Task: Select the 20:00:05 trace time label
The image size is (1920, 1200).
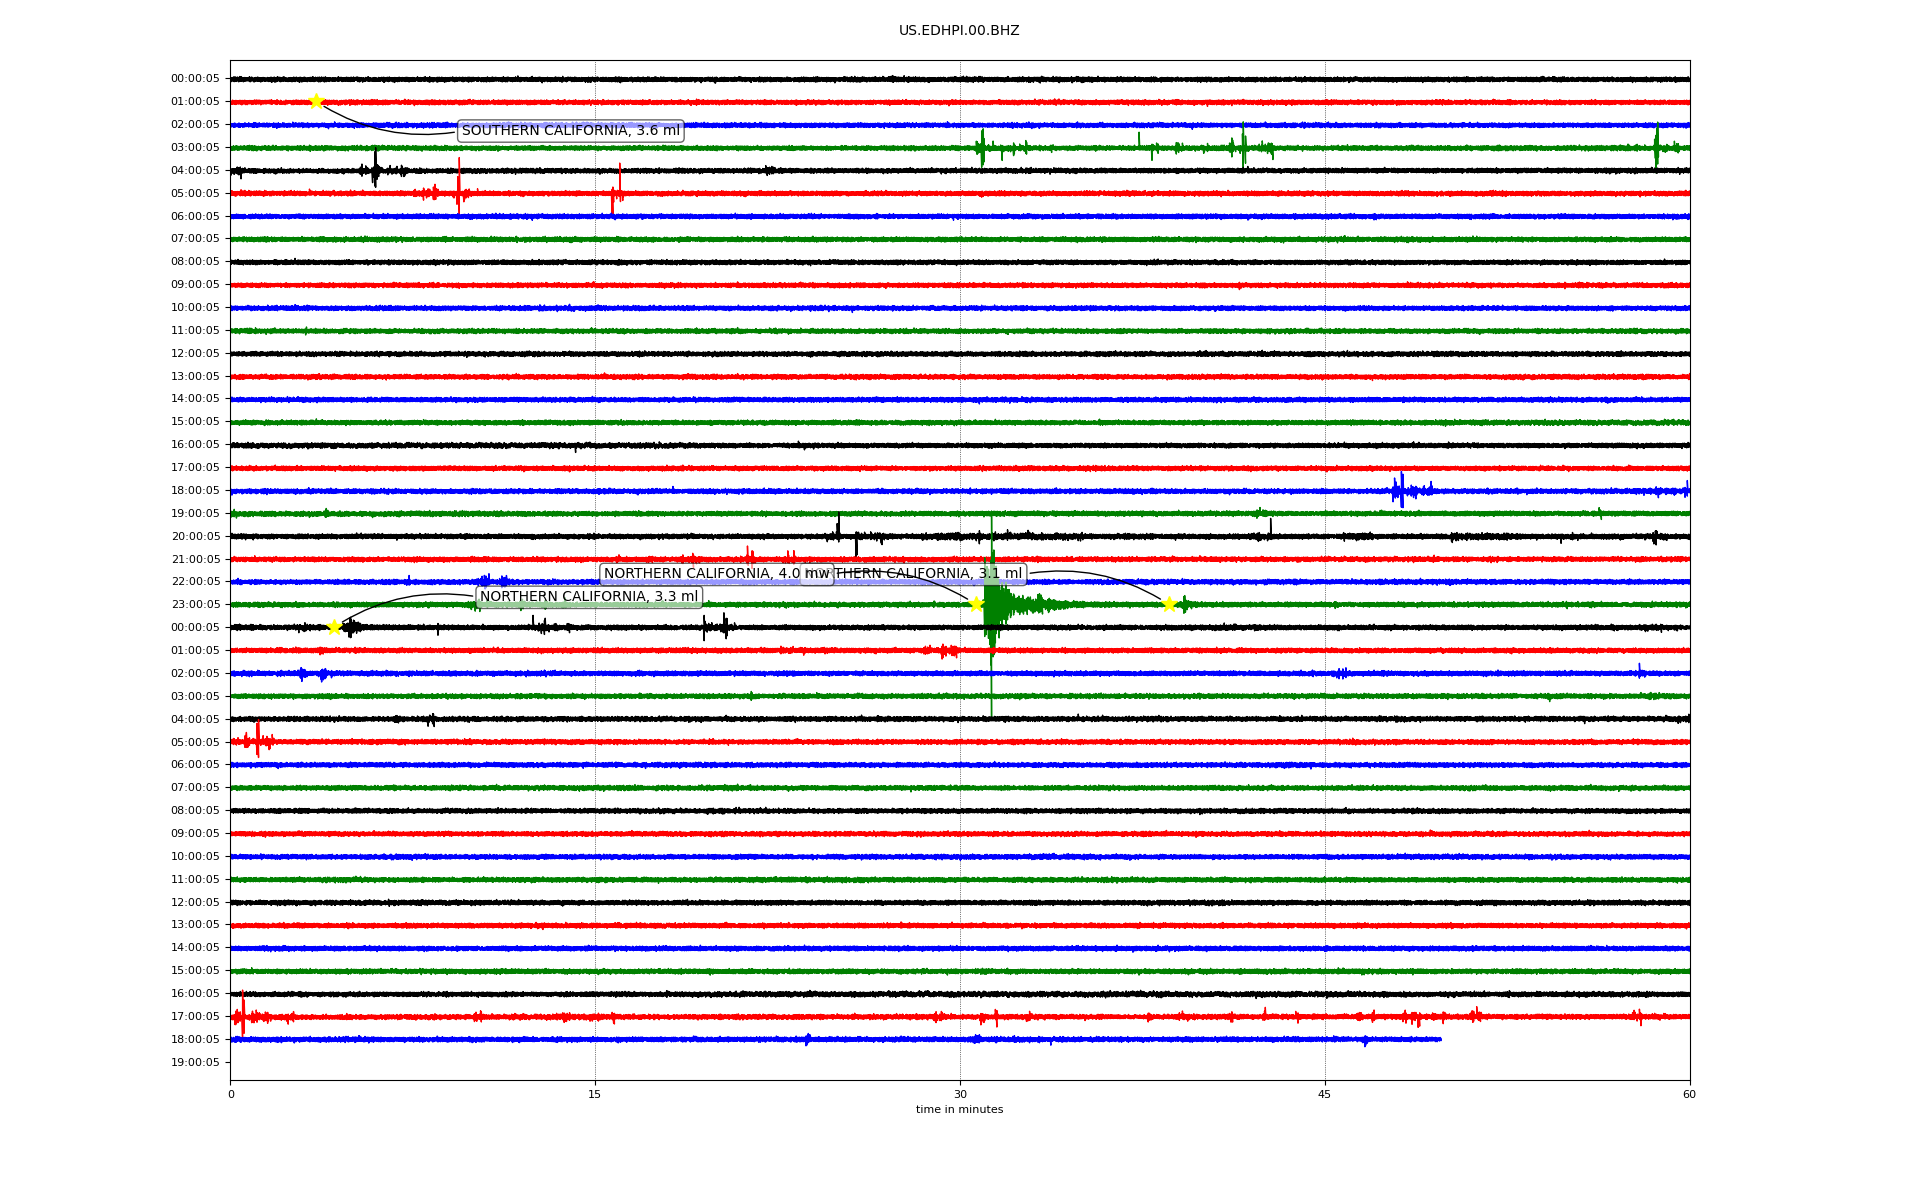Action: [195, 536]
